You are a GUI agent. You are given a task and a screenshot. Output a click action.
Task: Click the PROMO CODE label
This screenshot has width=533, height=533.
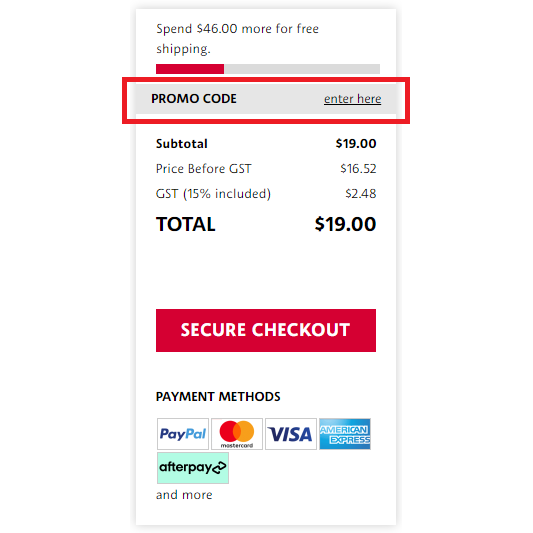pyautogui.click(x=194, y=99)
